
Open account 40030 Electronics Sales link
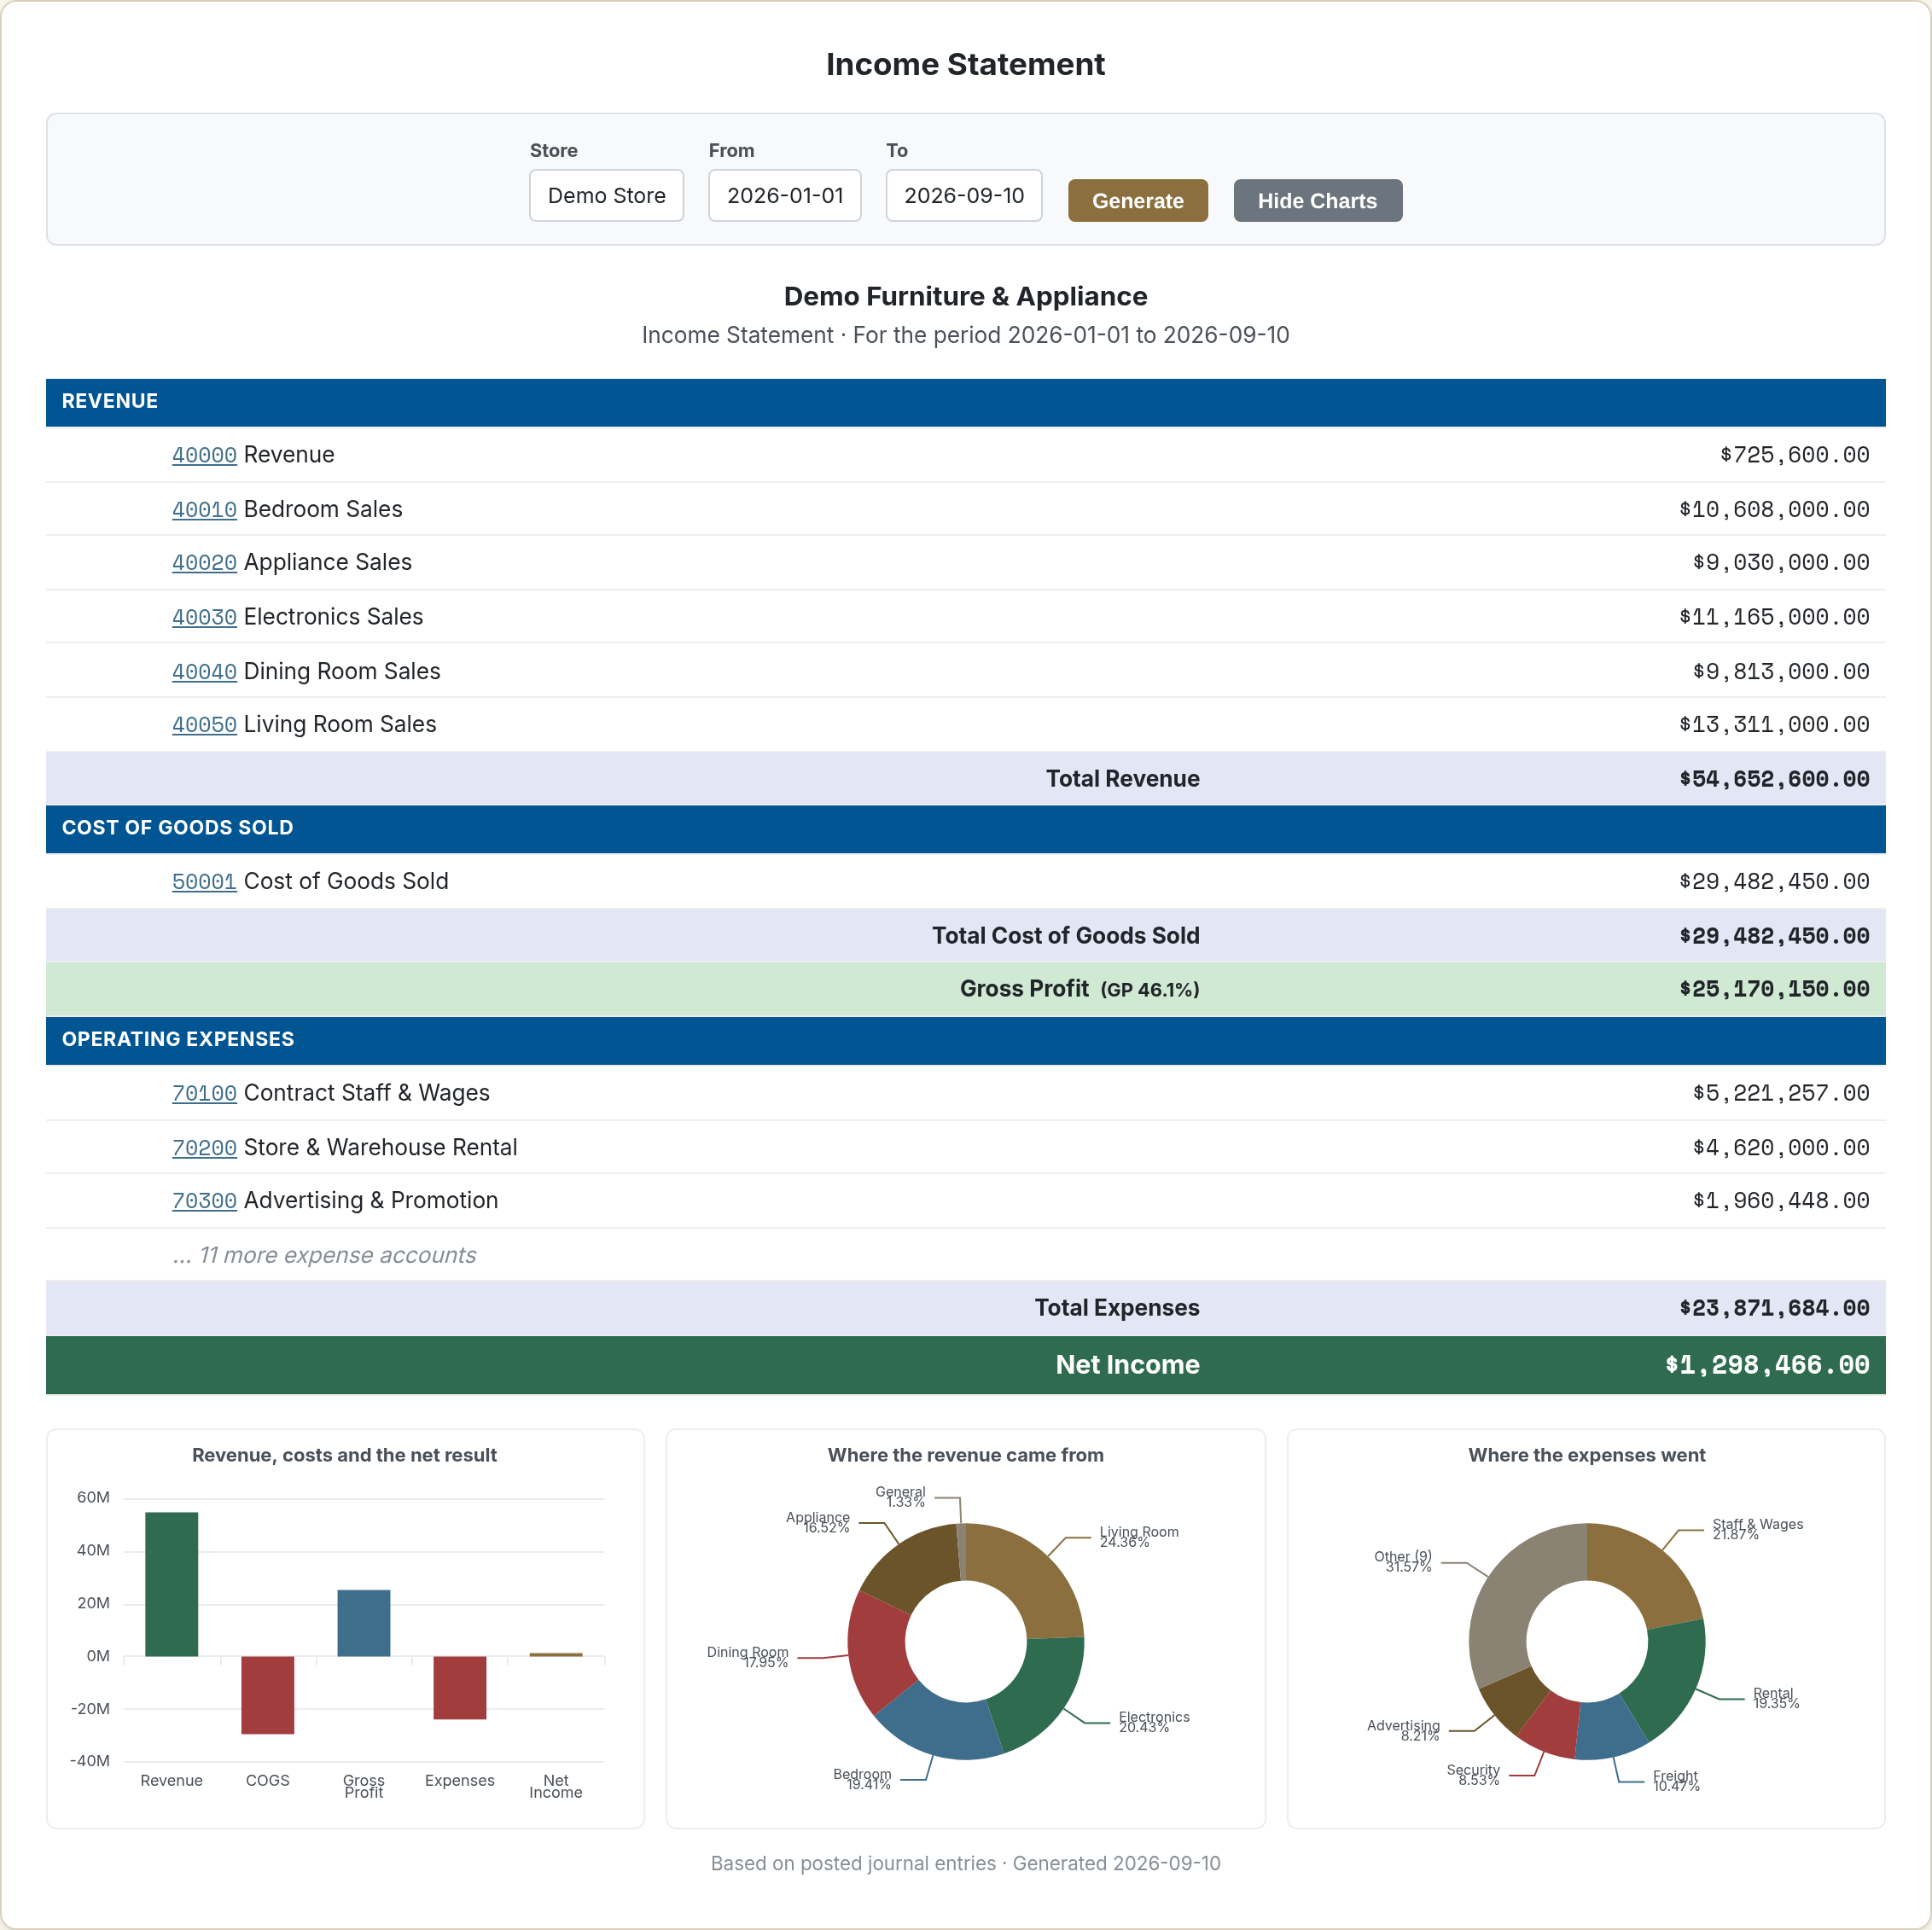click(x=204, y=617)
